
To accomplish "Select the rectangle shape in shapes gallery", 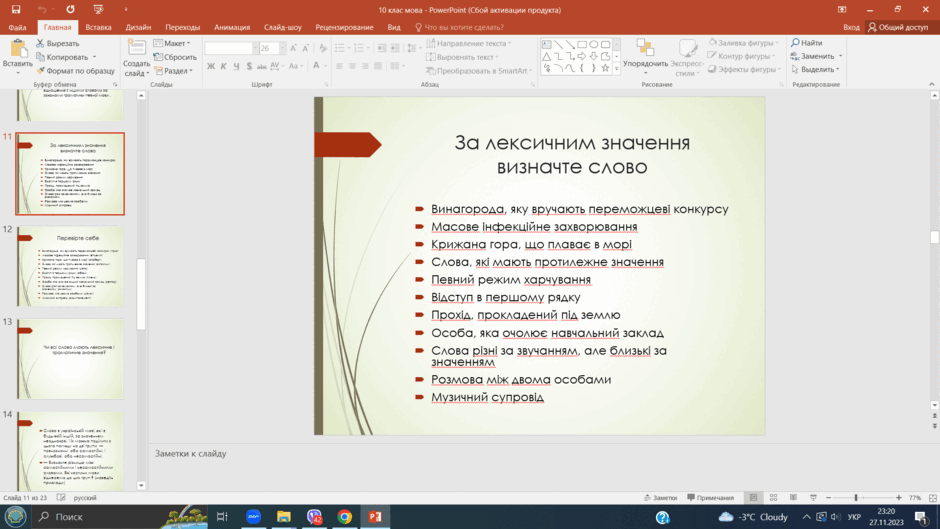I will tap(582, 44).
